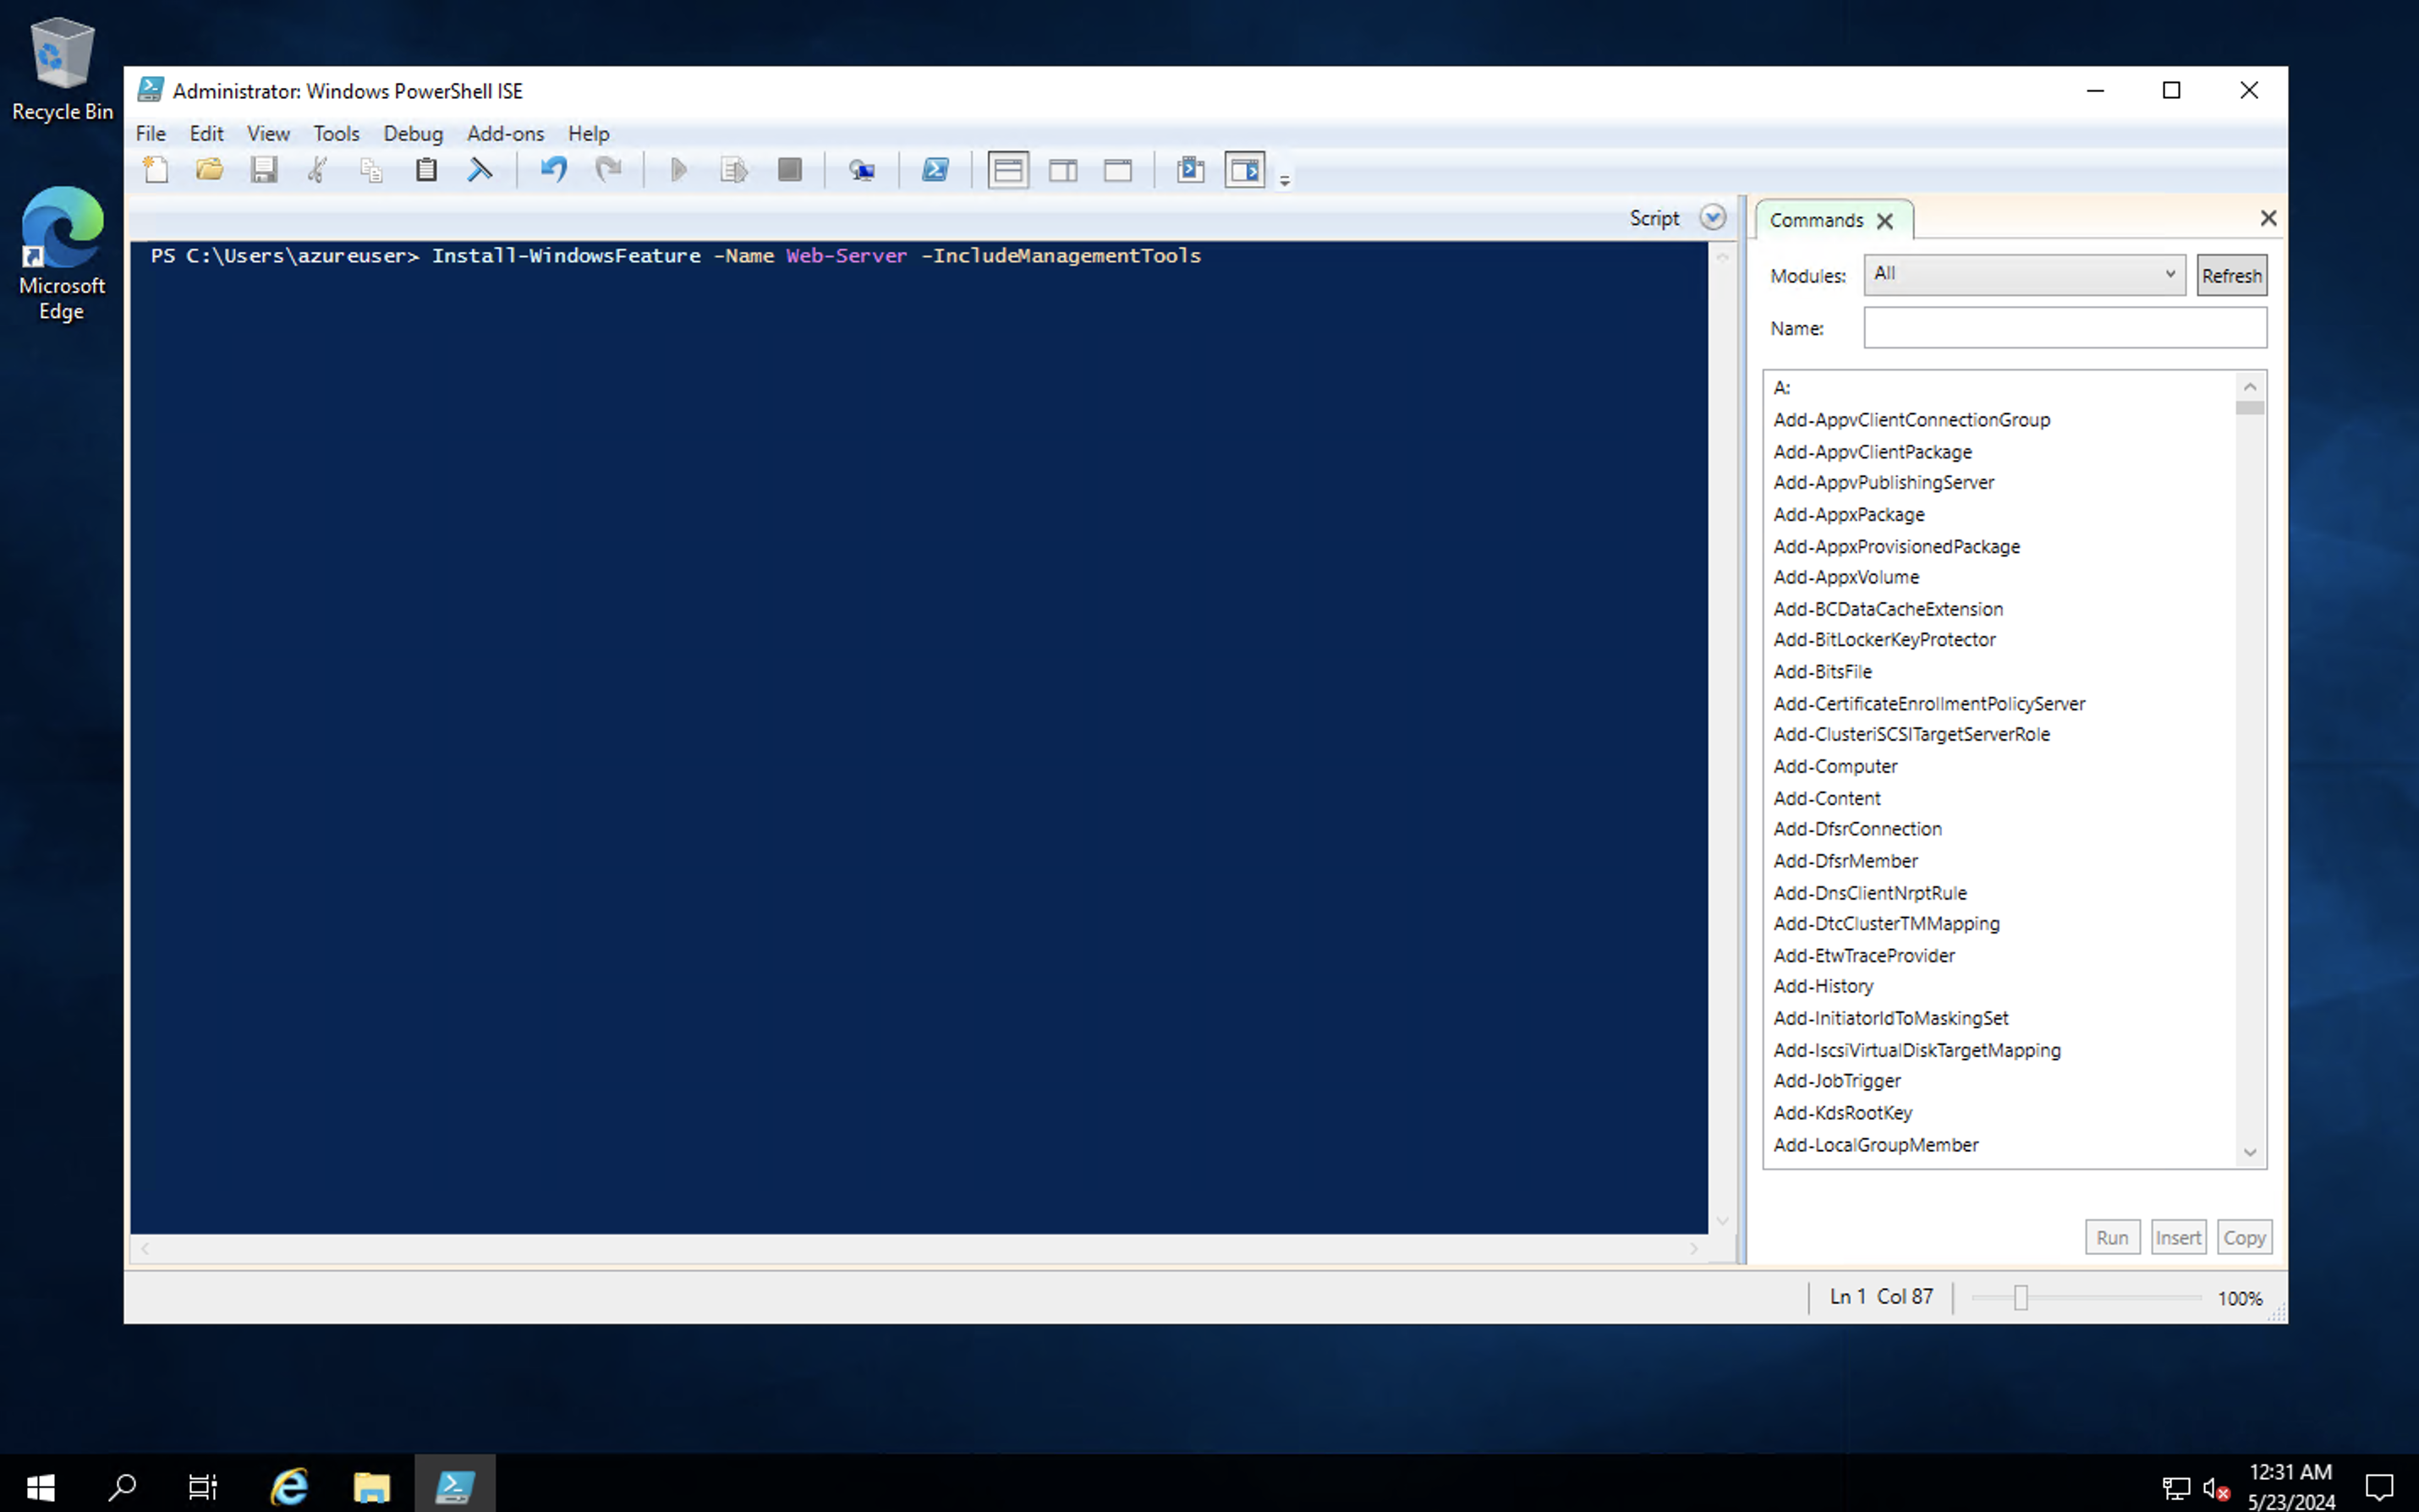Image resolution: width=2419 pixels, height=1512 pixels.
Task: Click the zoom slider in status bar
Action: click(x=2021, y=1298)
